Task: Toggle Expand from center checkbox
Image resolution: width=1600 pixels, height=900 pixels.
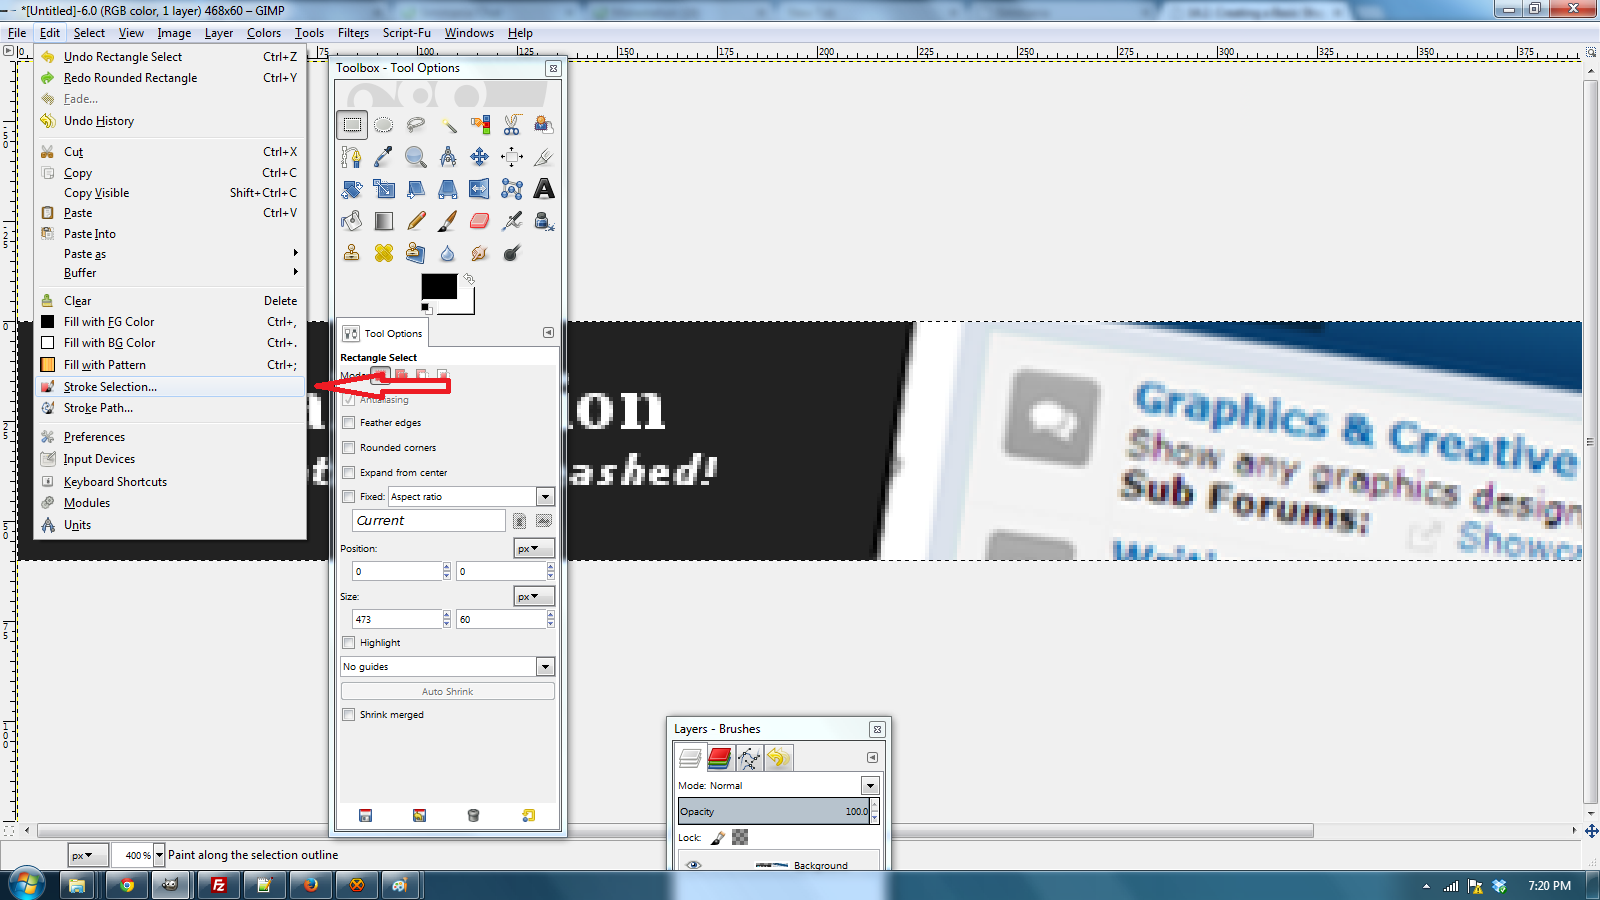Action: click(x=349, y=473)
